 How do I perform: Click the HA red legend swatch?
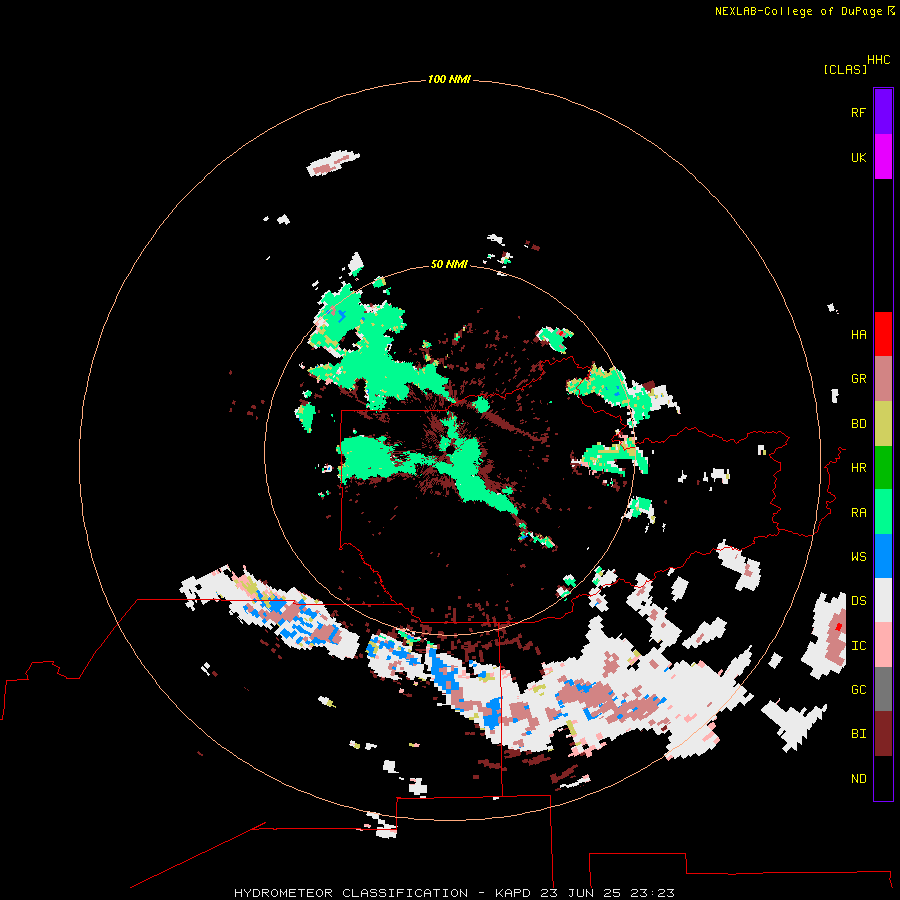883,334
